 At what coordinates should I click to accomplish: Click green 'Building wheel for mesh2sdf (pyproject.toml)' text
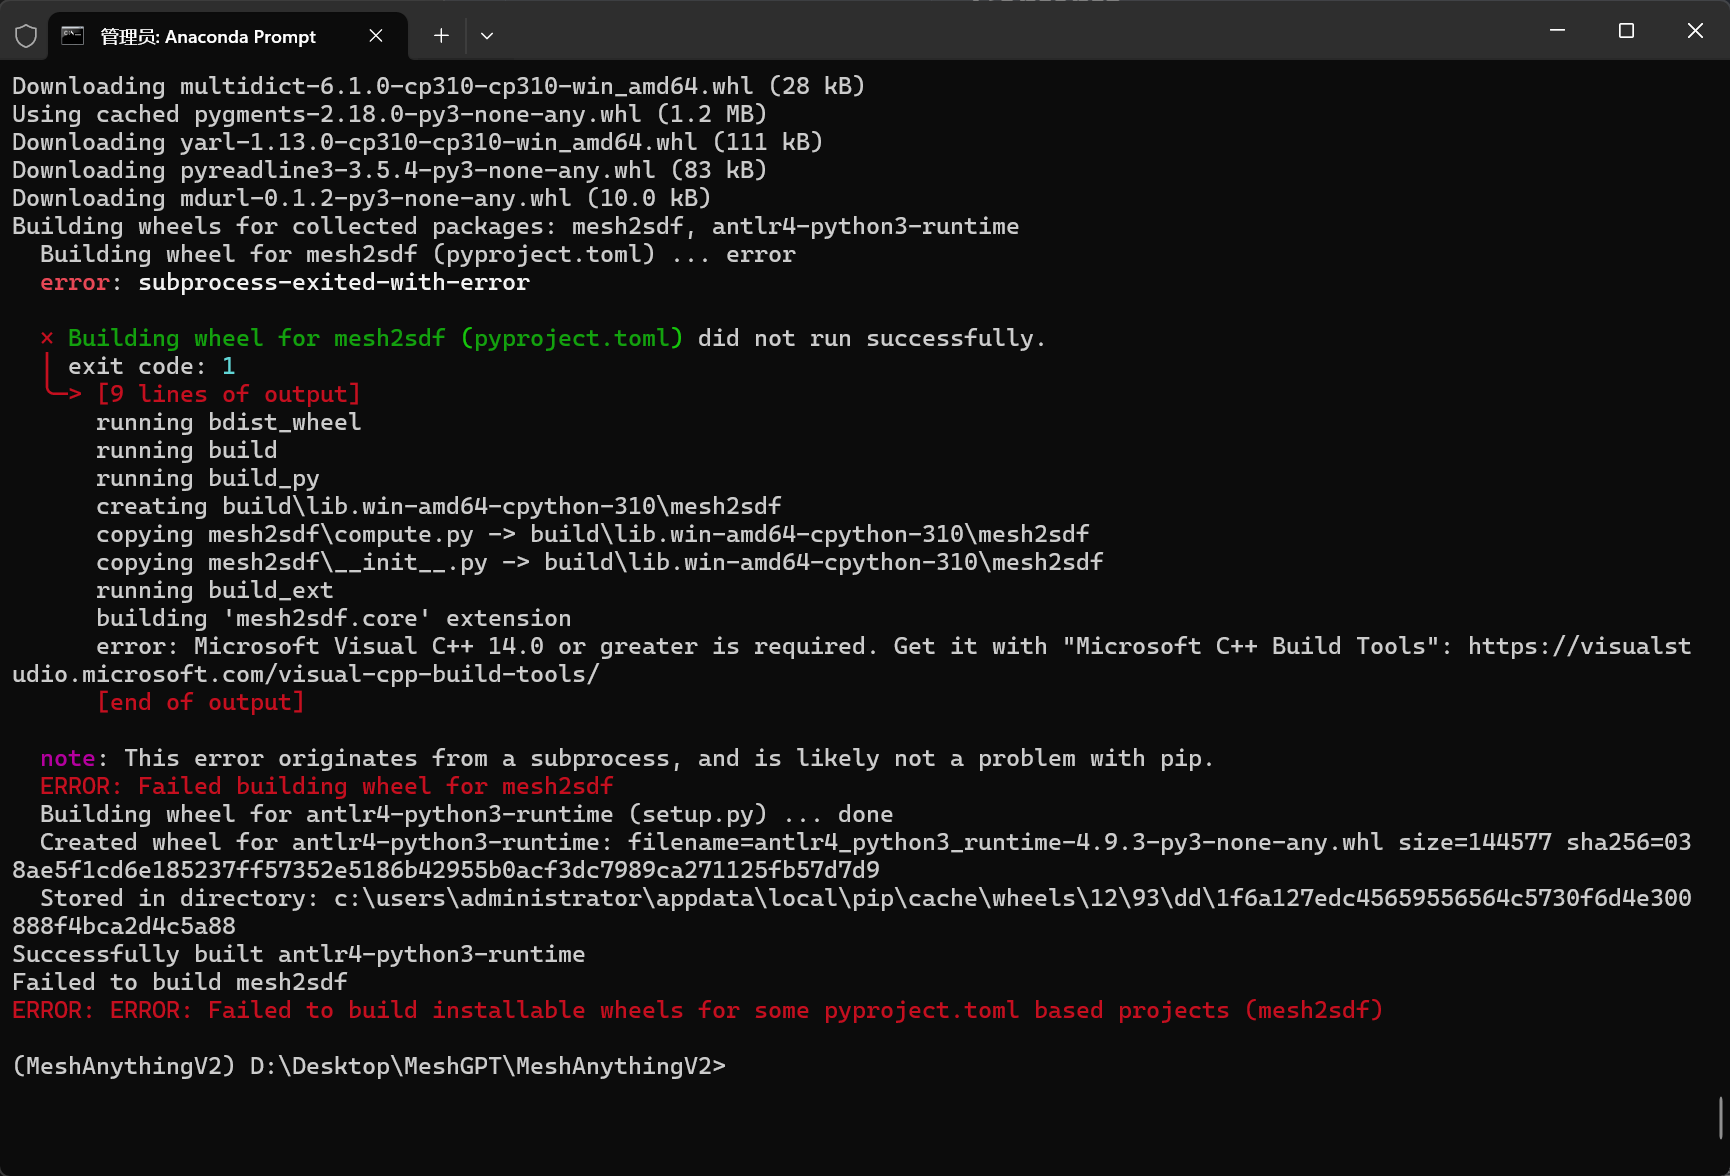point(376,338)
